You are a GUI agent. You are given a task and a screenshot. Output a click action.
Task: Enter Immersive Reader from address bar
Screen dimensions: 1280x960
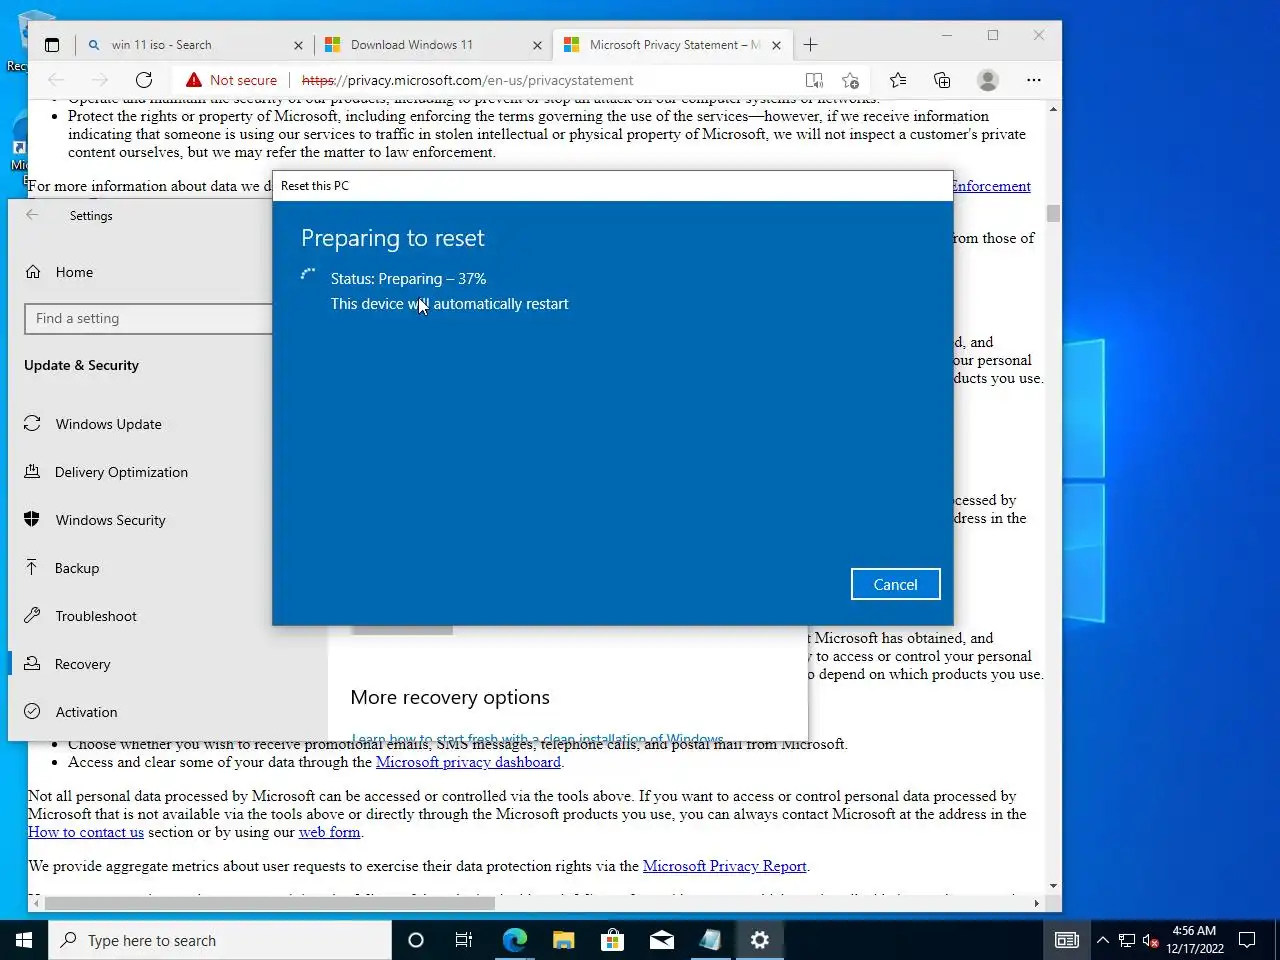point(814,80)
